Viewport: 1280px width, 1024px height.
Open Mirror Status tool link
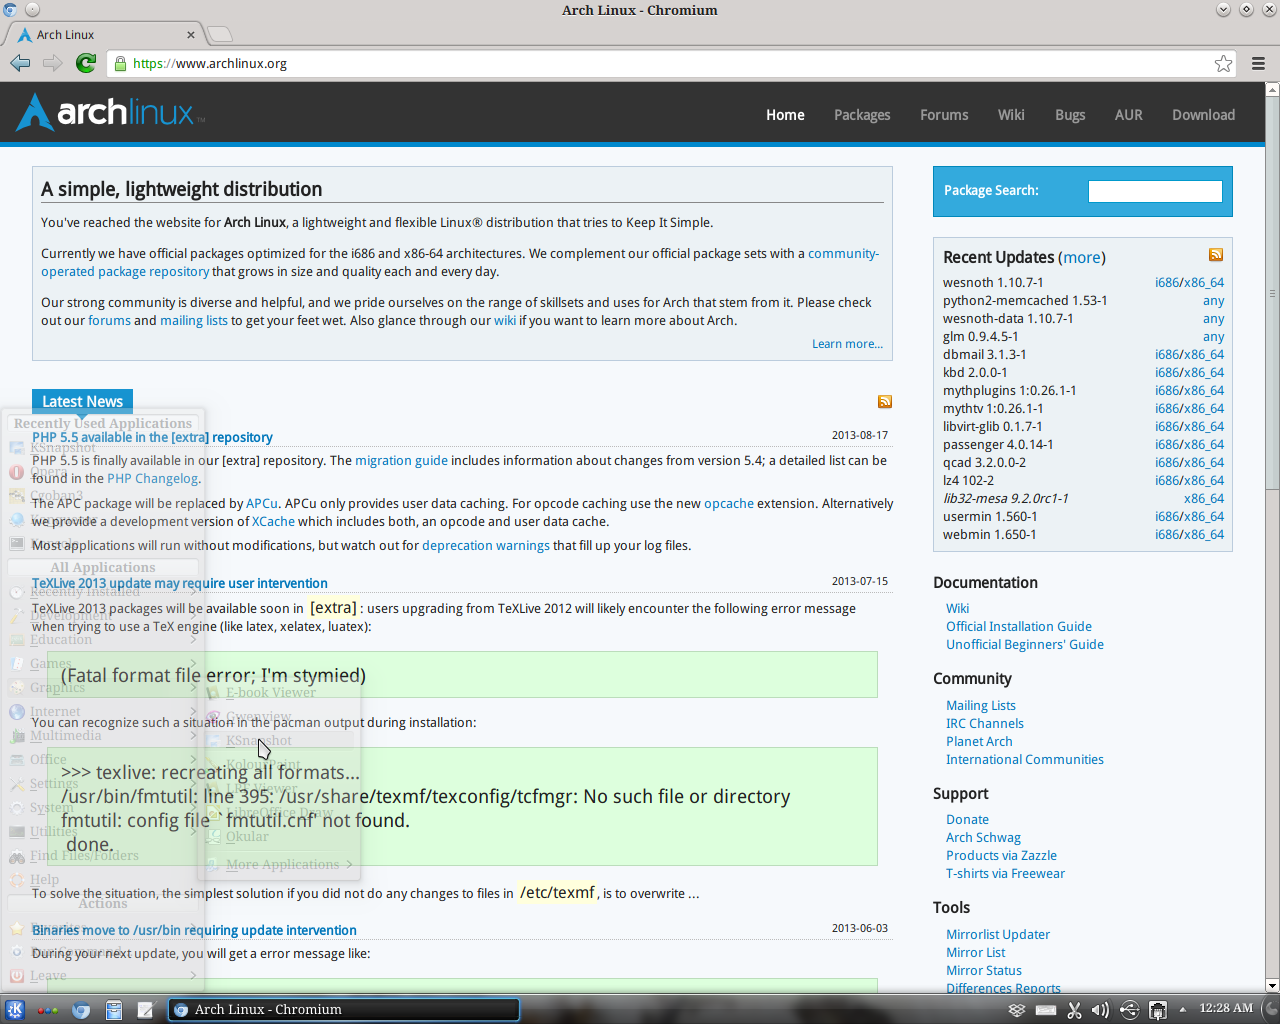tap(984, 971)
